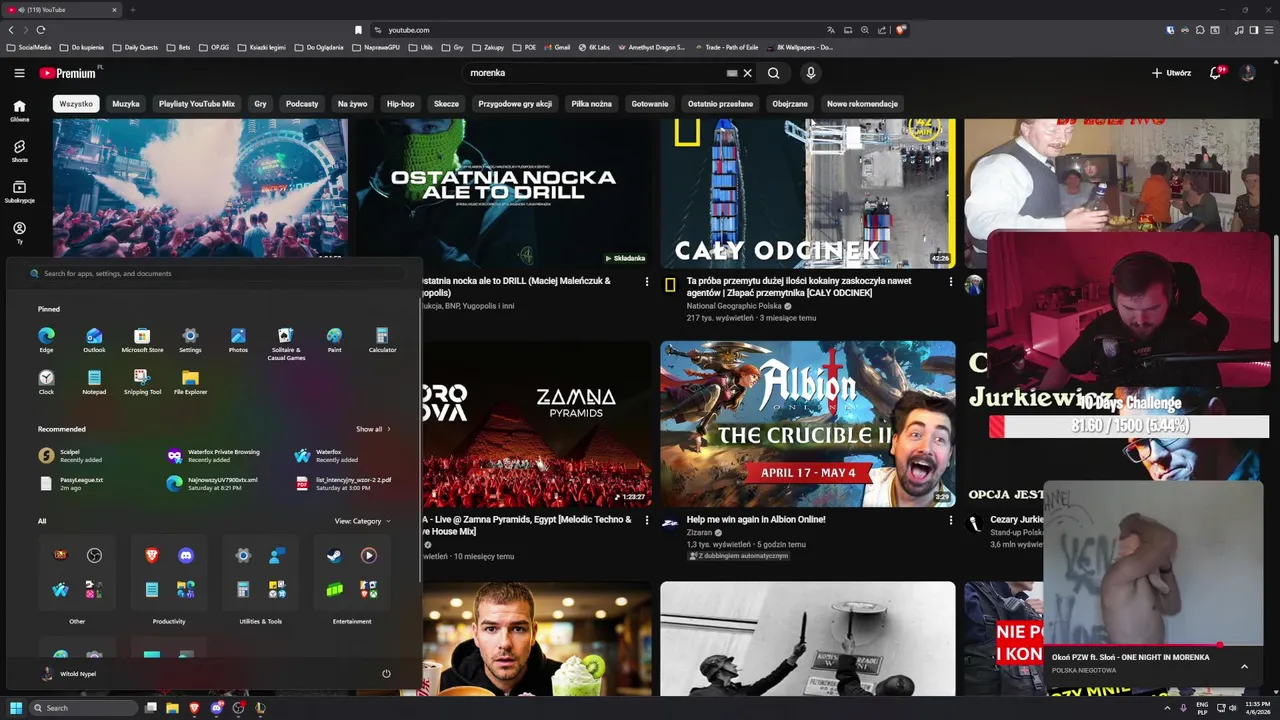
Task: Open Solitaire & Casual Games
Action: [286, 343]
